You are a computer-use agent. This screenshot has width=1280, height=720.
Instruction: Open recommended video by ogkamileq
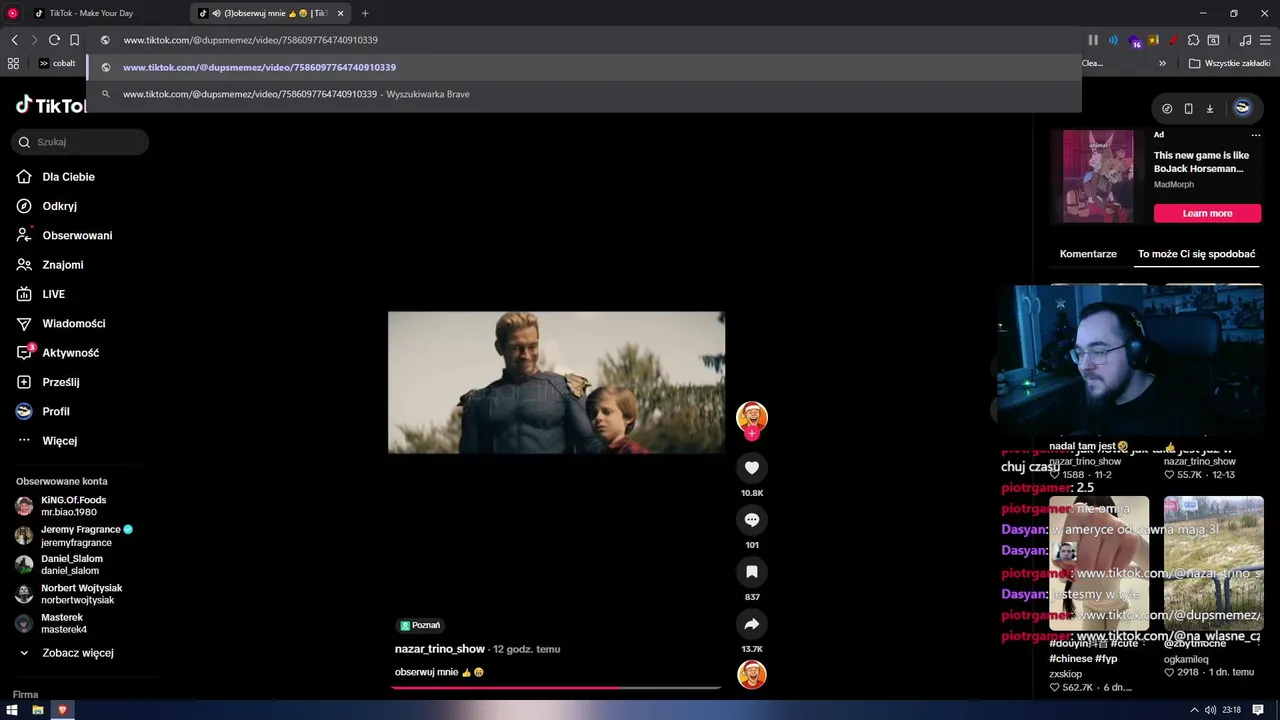(1213, 563)
